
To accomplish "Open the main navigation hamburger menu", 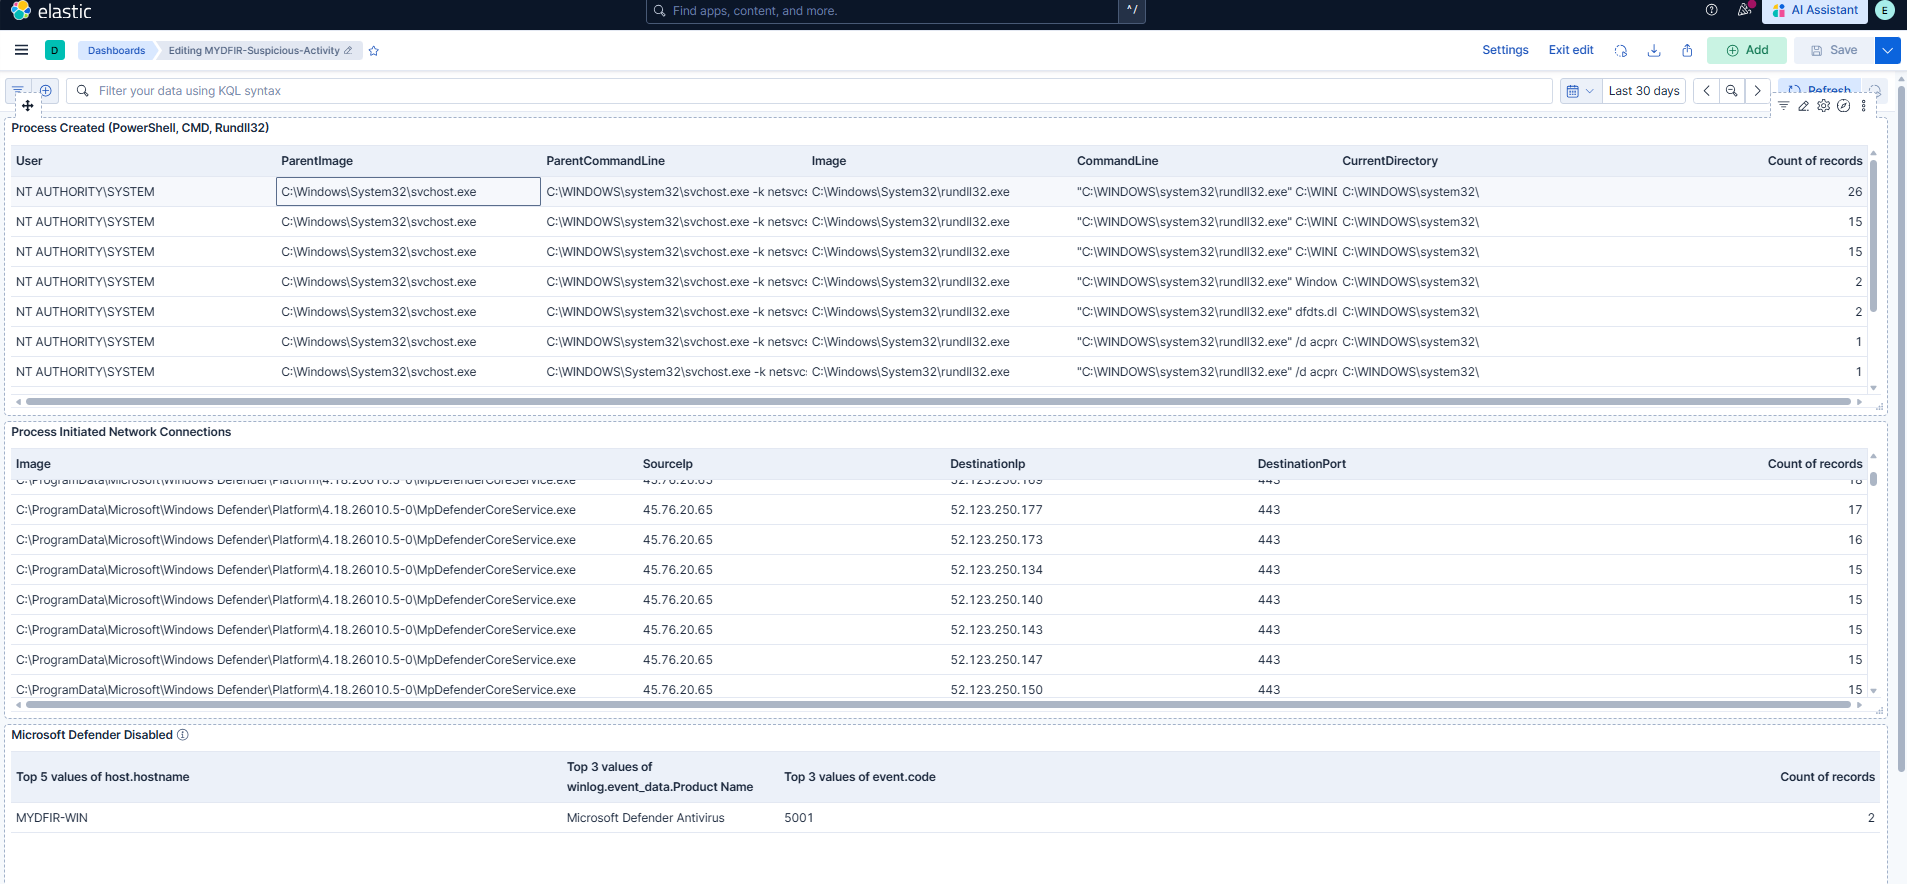I will tap(21, 50).
